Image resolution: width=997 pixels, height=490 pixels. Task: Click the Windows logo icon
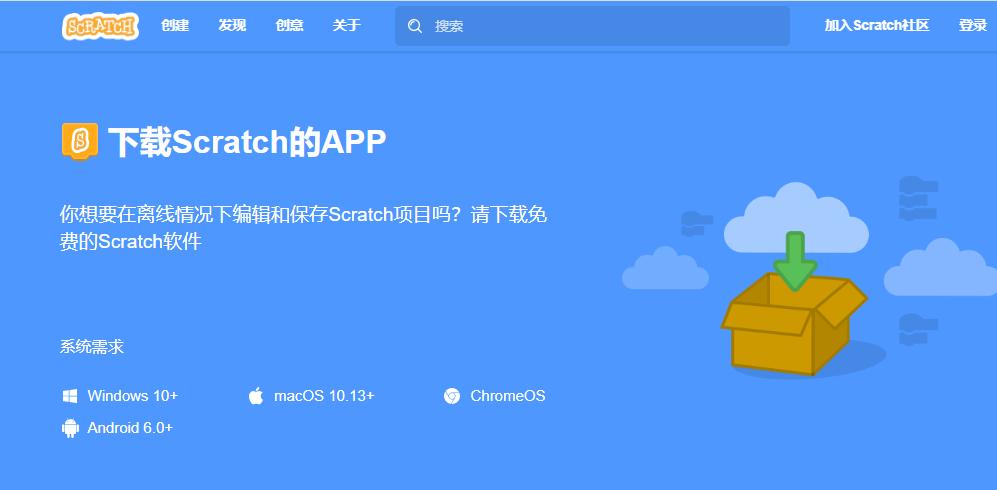(70, 396)
